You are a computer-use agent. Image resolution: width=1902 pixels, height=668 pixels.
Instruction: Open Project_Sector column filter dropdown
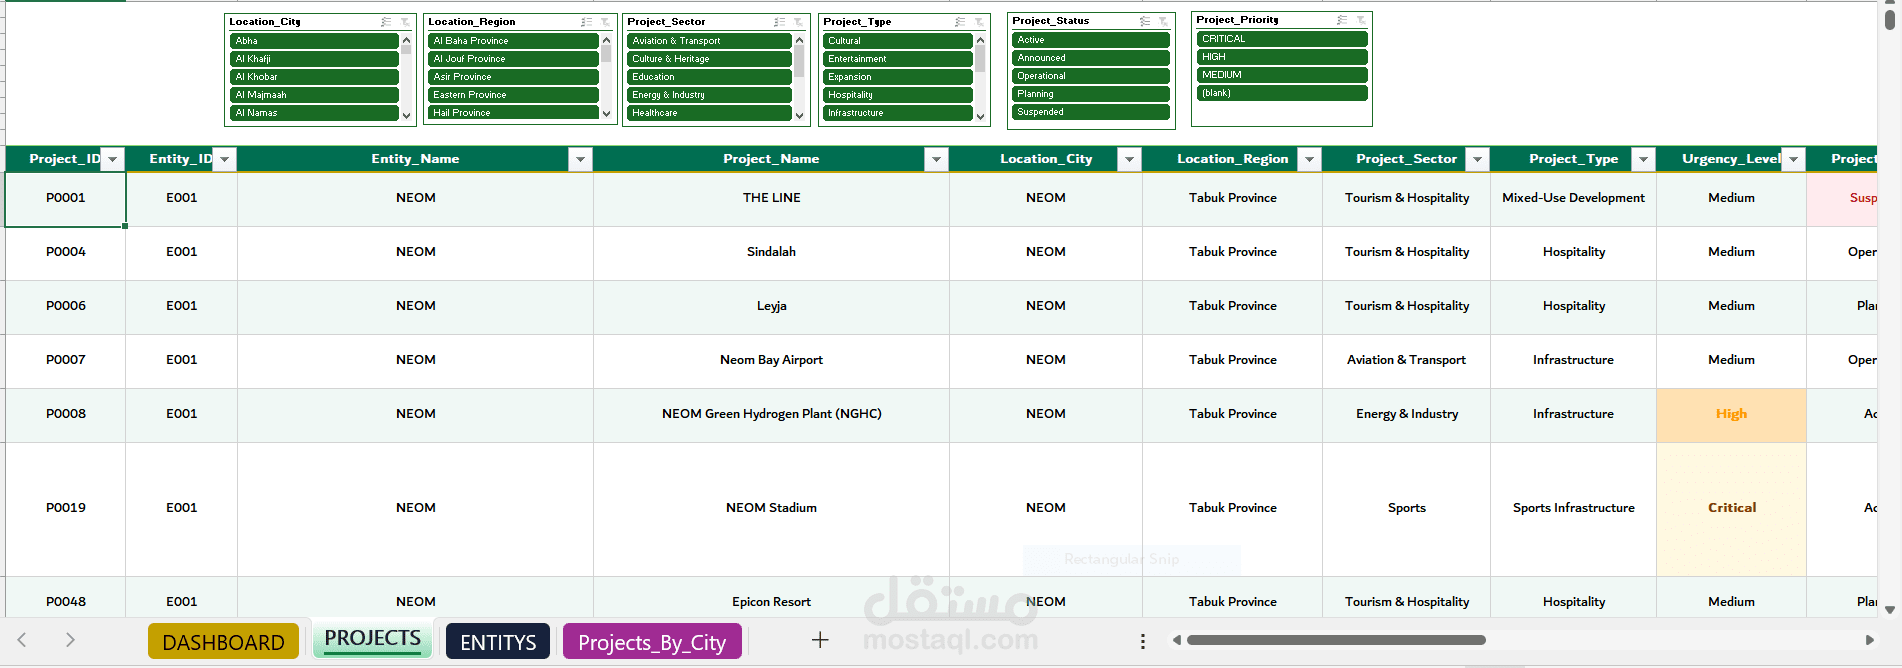click(x=1477, y=159)
